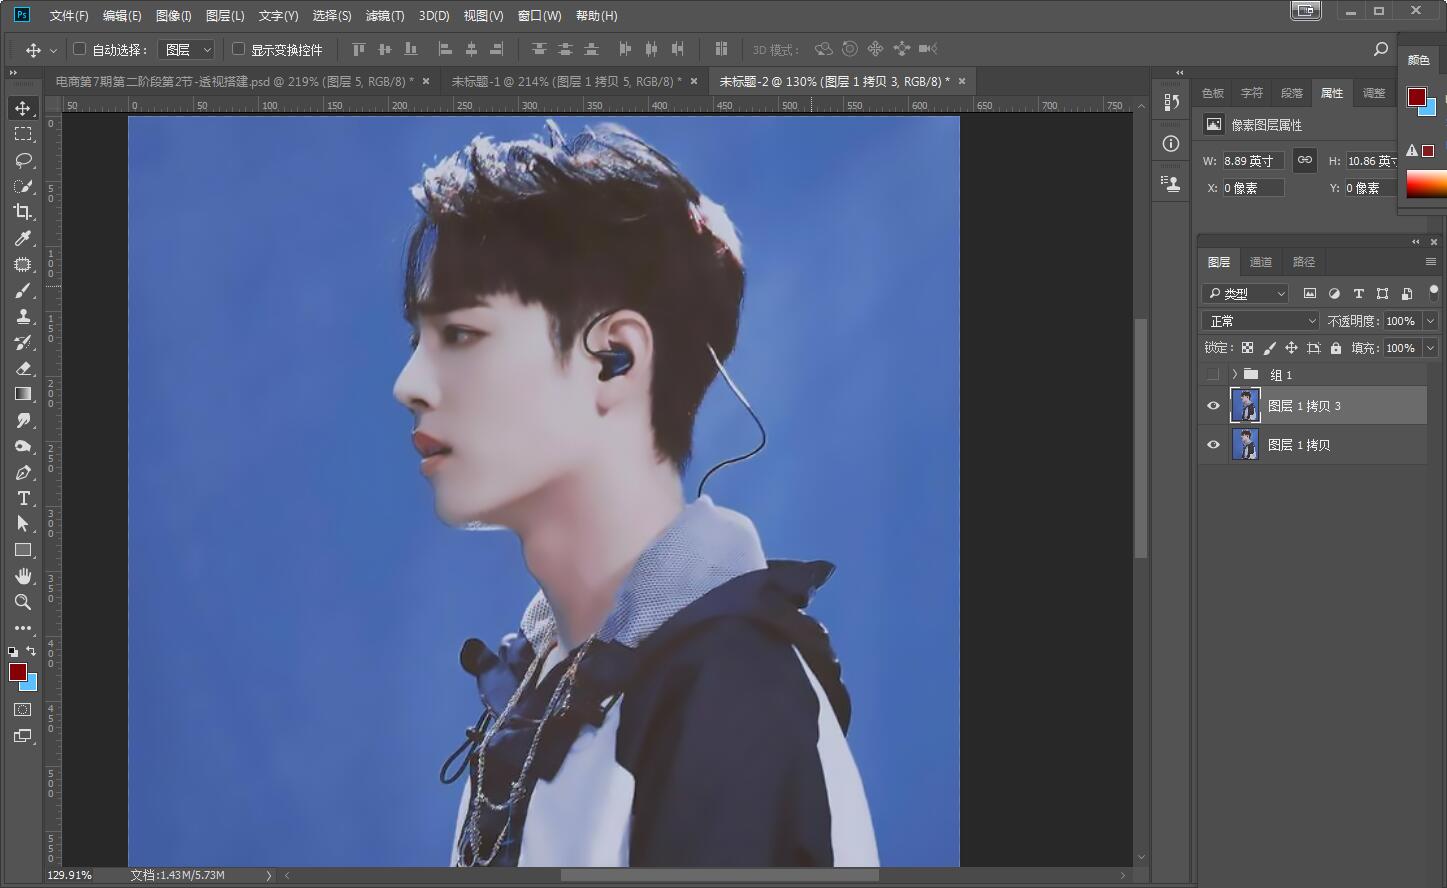Select the Pen tool

point(23,472)
